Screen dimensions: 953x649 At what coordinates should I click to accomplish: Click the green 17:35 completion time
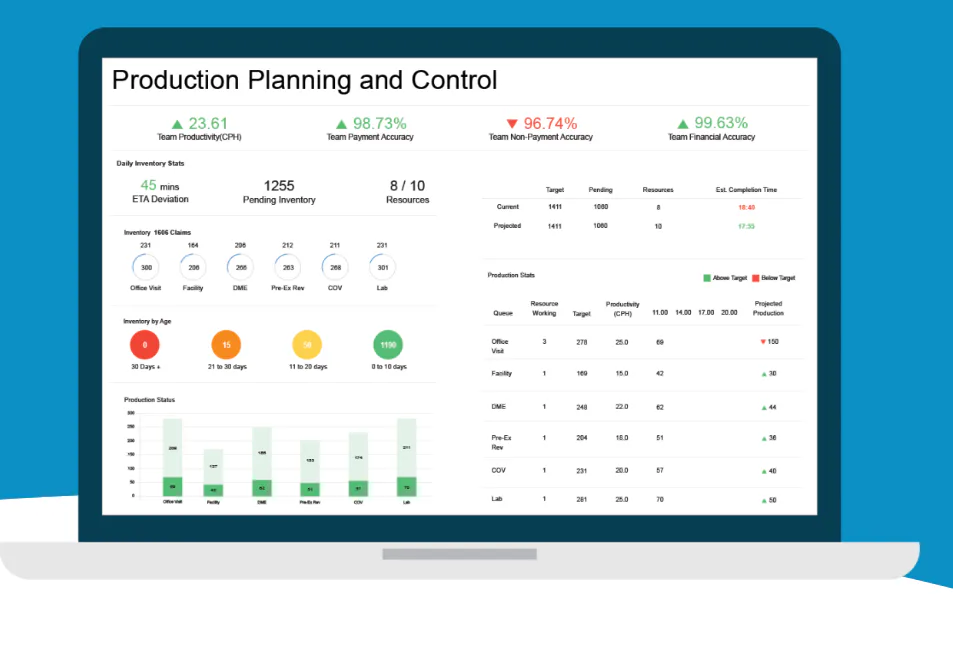(746, 227)
